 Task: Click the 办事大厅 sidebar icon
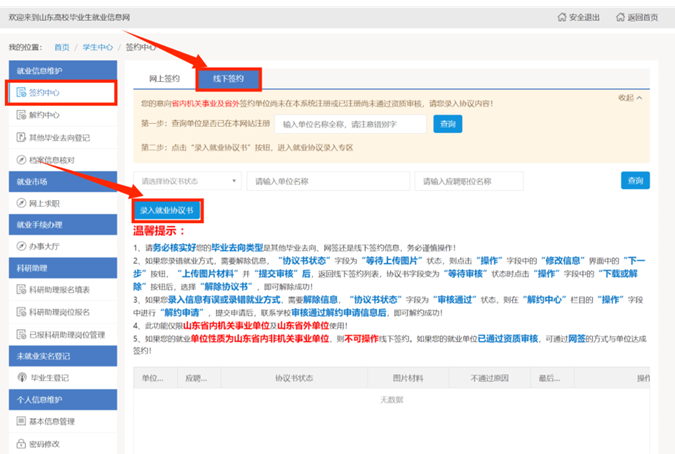pos(21,246)
